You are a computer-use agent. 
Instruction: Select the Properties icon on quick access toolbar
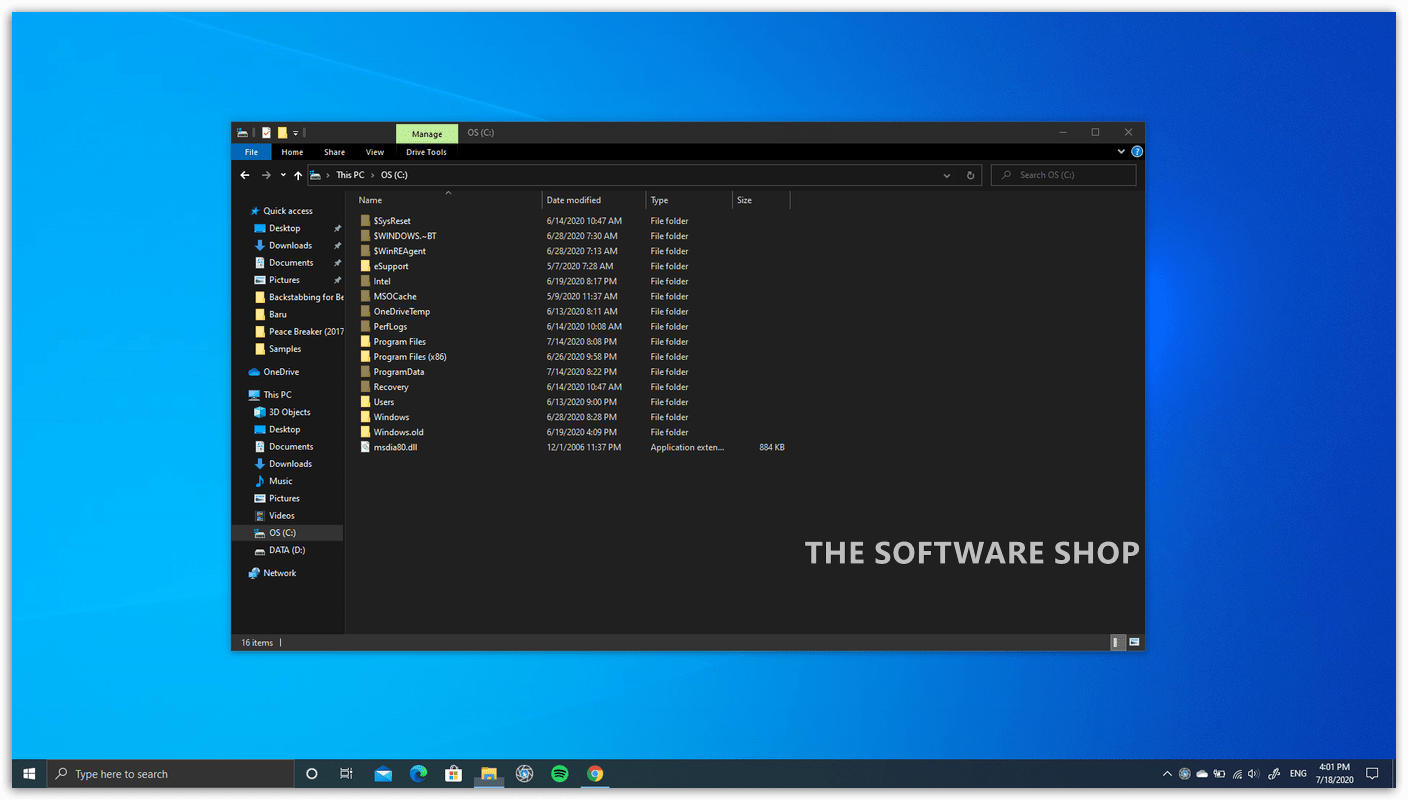(x=266, y=131)
